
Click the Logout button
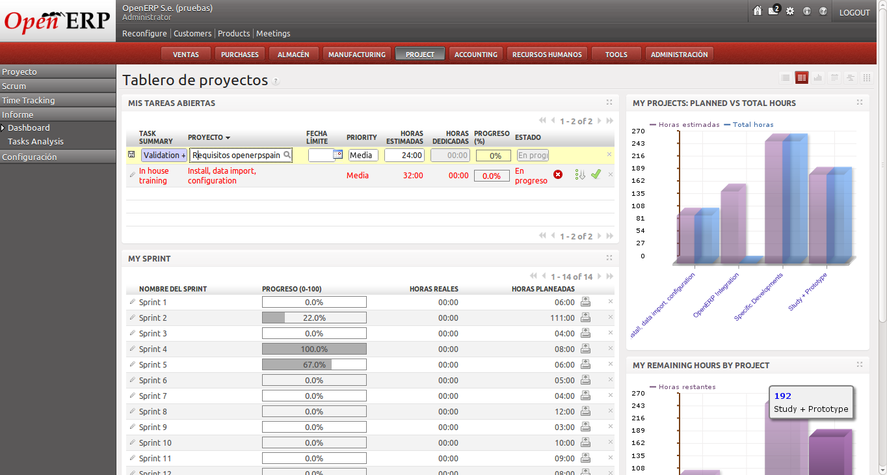855,12
